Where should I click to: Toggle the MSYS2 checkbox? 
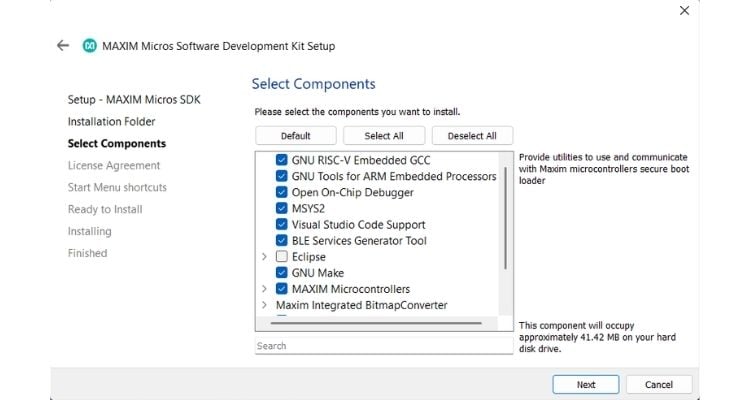[282, 208]
